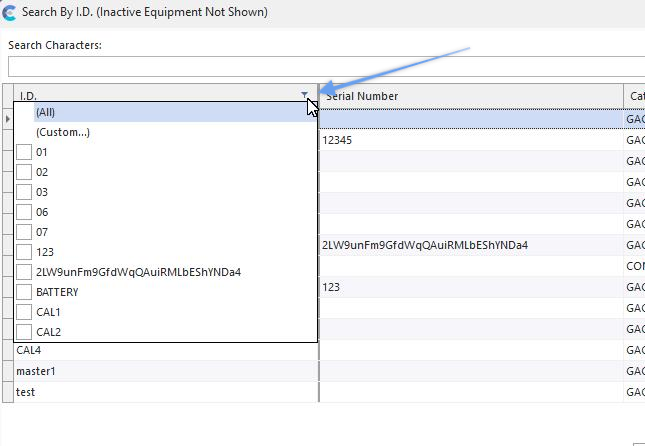Check the 01 filter checkbox
The height and width of the screenshot is (446, 645).
pos(24,152)
